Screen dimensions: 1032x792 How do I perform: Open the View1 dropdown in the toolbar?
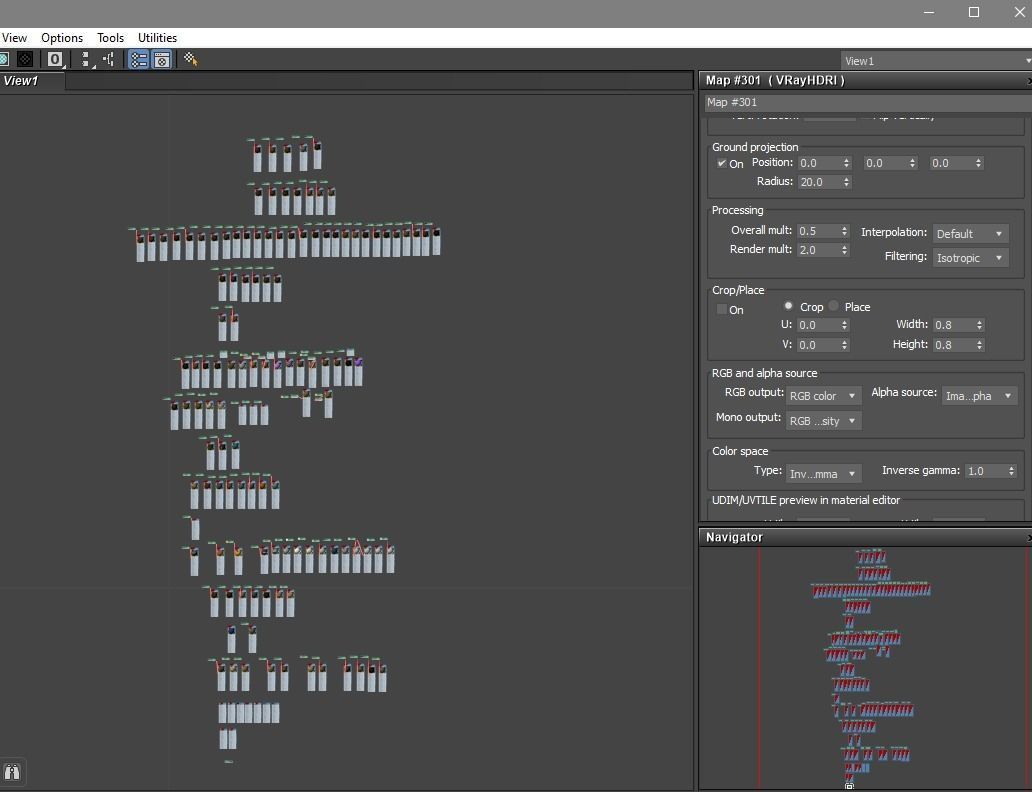pyautogui.click(x=936, y=61)
